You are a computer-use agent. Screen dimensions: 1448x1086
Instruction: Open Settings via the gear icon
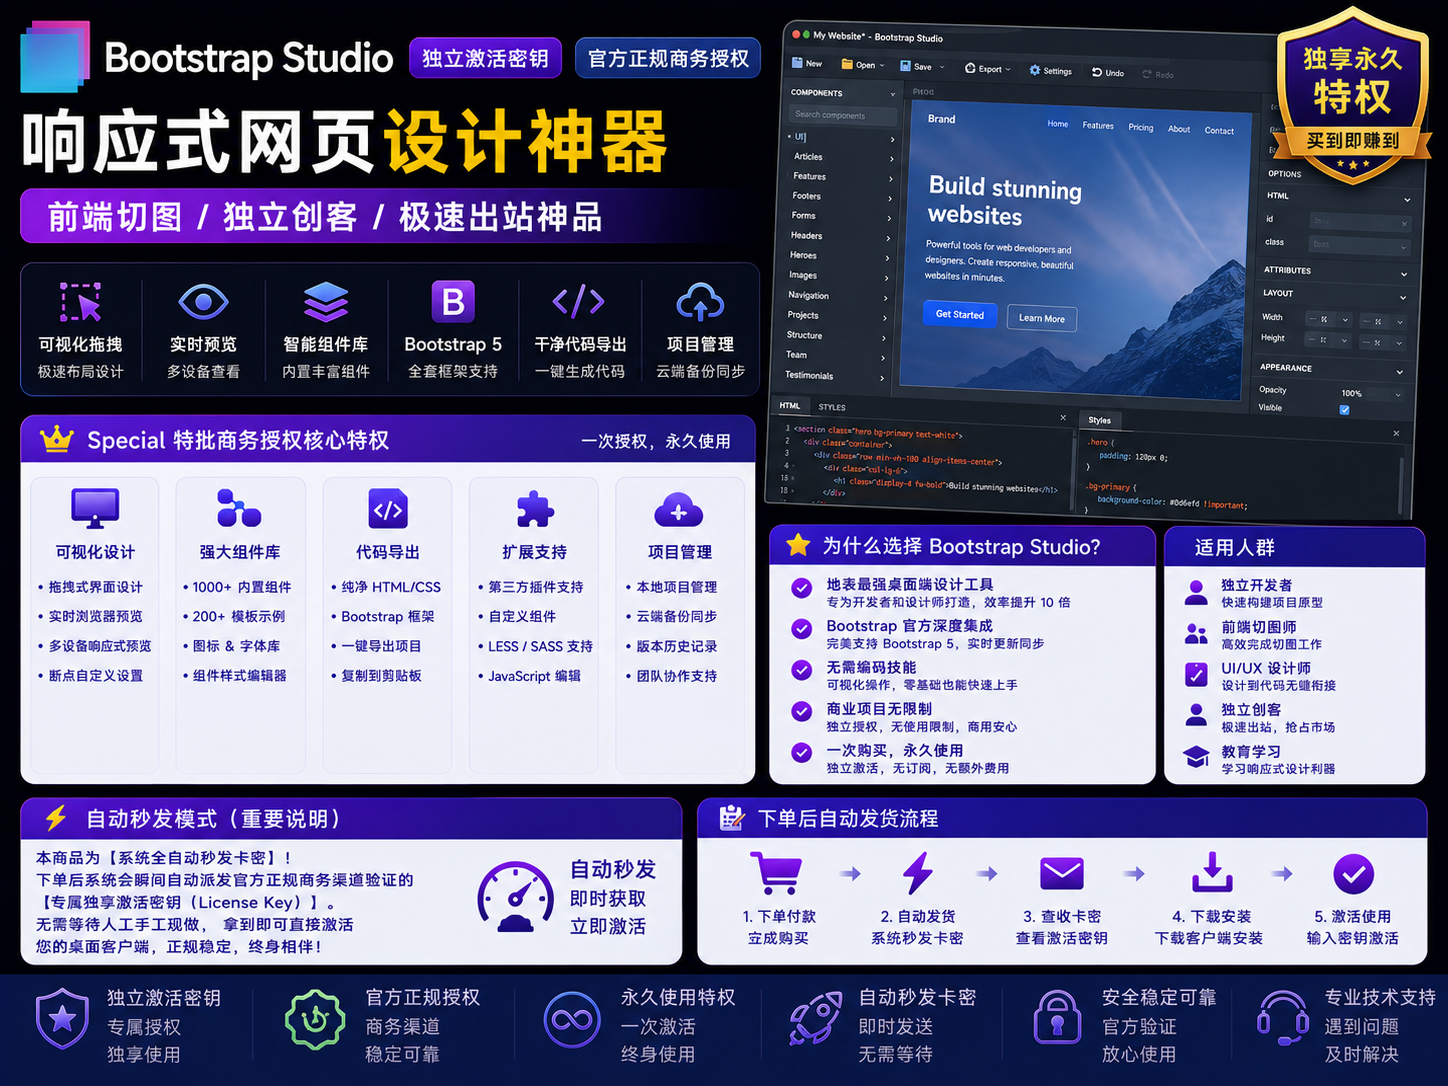[1035, 70]
